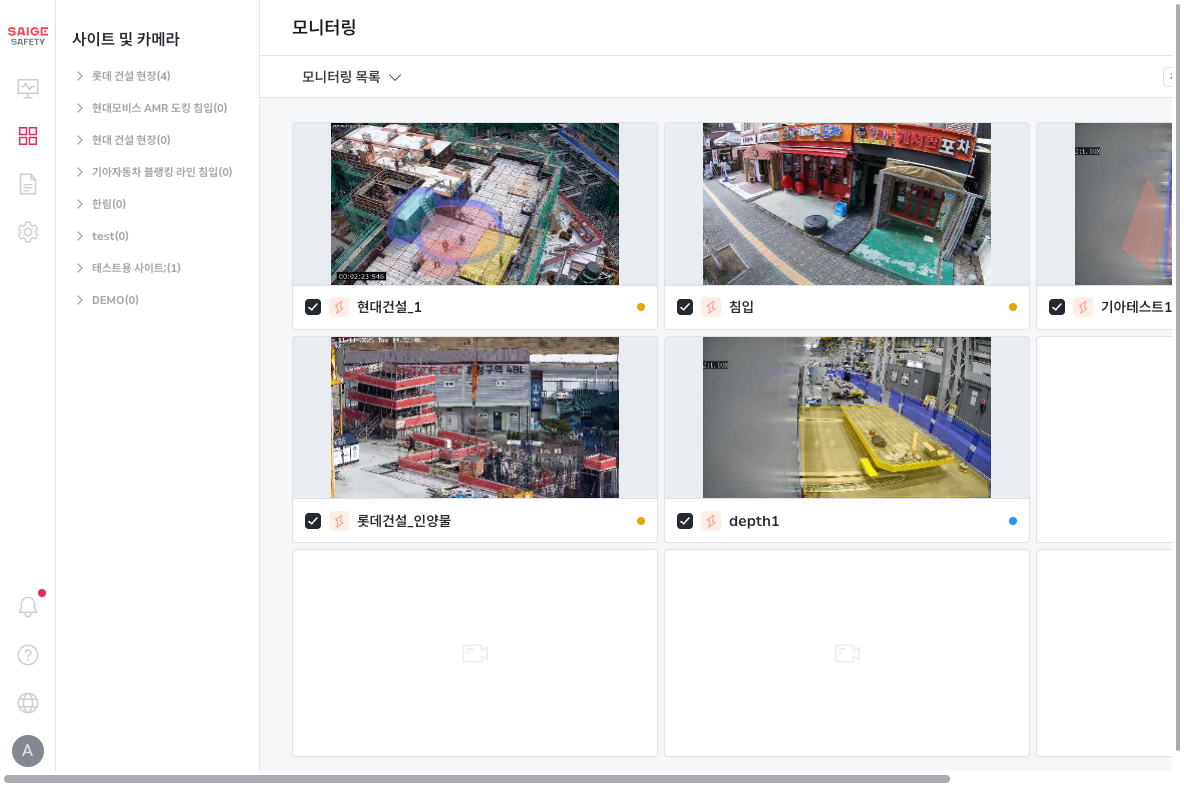Expand the 한림(0) site
This screenshot has width=1184, height=787.
pos(80,204)
